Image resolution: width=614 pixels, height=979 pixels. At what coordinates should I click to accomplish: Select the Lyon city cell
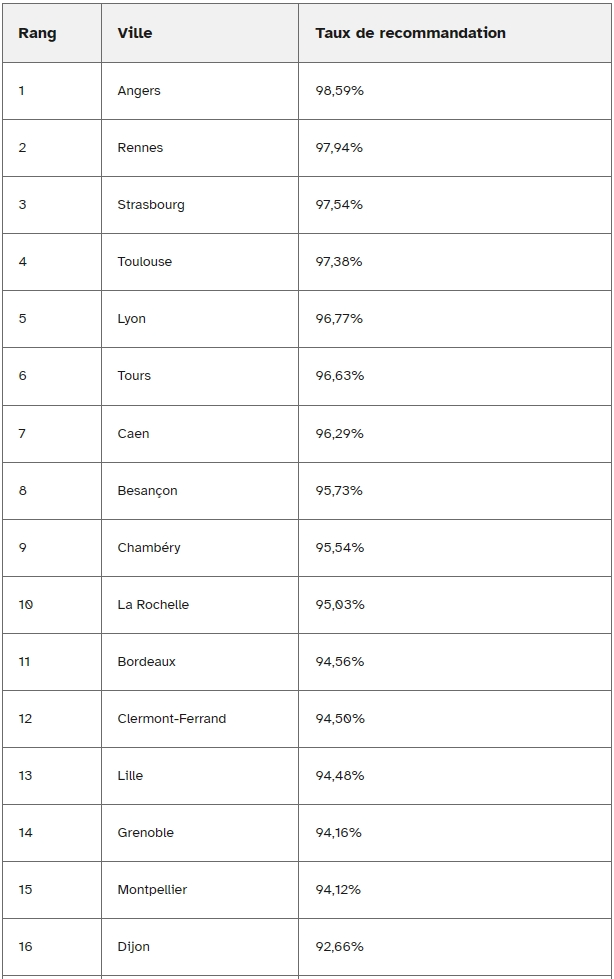click(x=200, y=319)
